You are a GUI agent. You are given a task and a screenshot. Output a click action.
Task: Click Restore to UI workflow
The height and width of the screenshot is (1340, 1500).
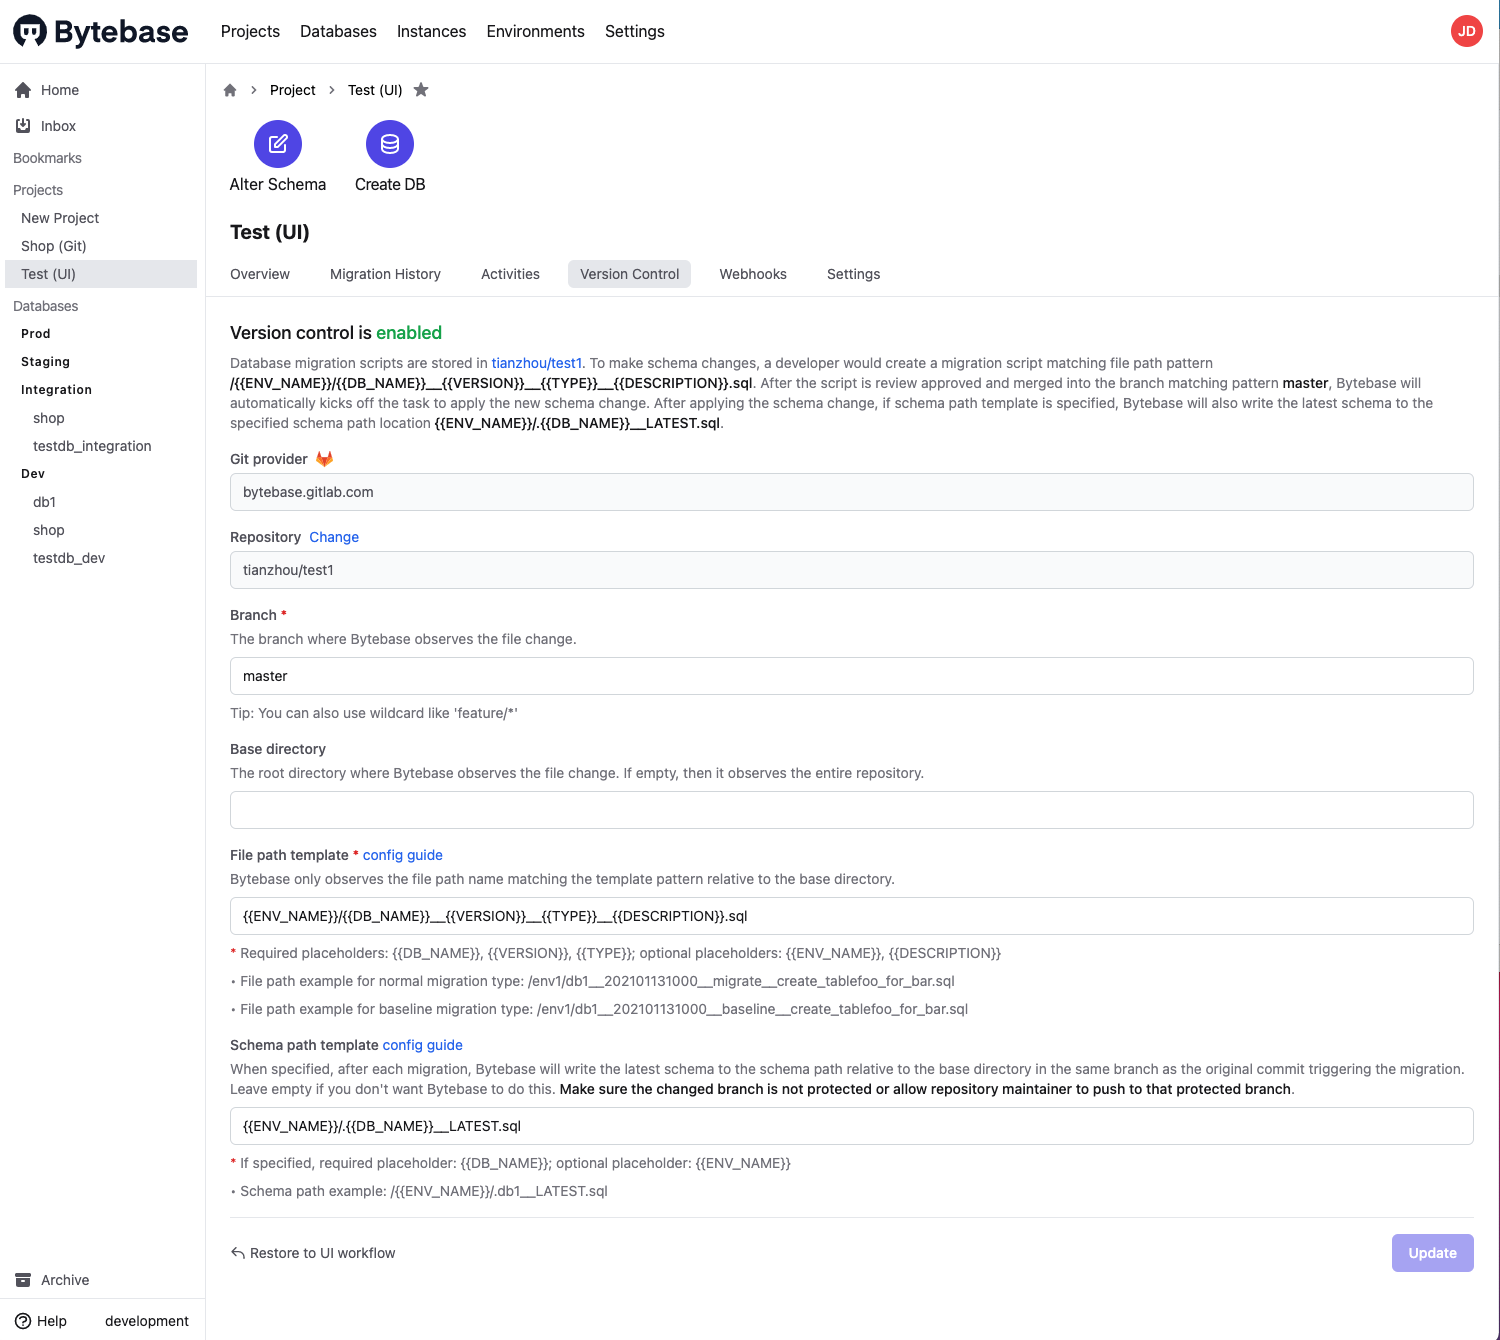pyautogui.click(x=313, y=1253)
